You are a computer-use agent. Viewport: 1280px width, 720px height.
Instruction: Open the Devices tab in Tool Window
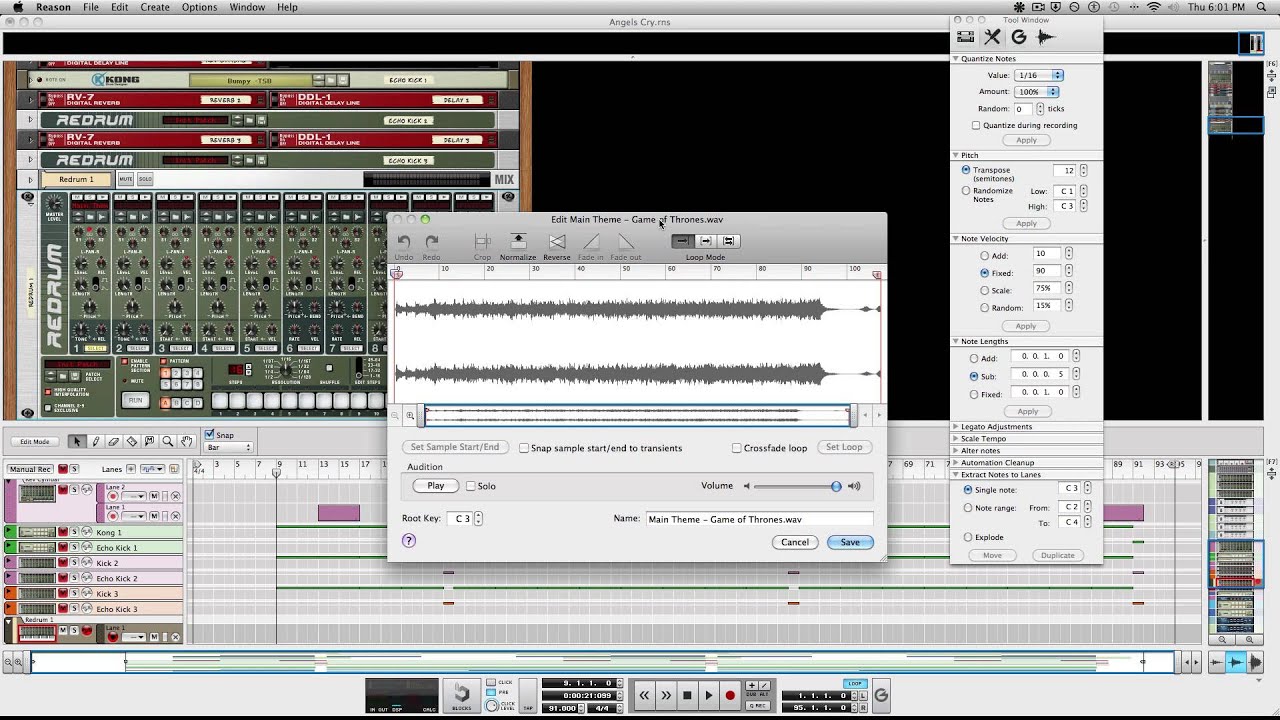coord(965,37)
